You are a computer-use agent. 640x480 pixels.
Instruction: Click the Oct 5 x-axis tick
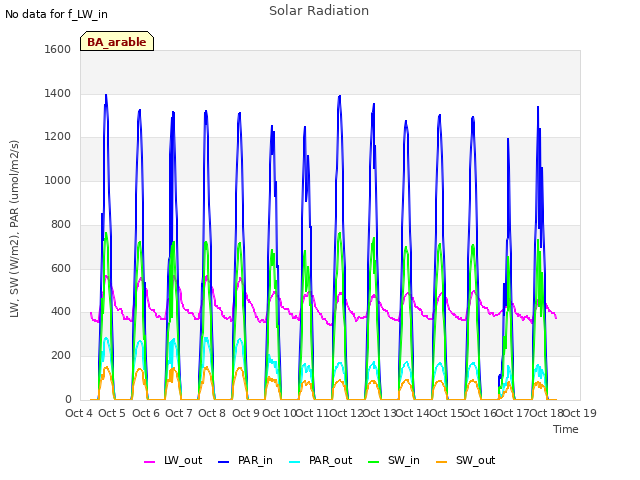coord(112,413)
